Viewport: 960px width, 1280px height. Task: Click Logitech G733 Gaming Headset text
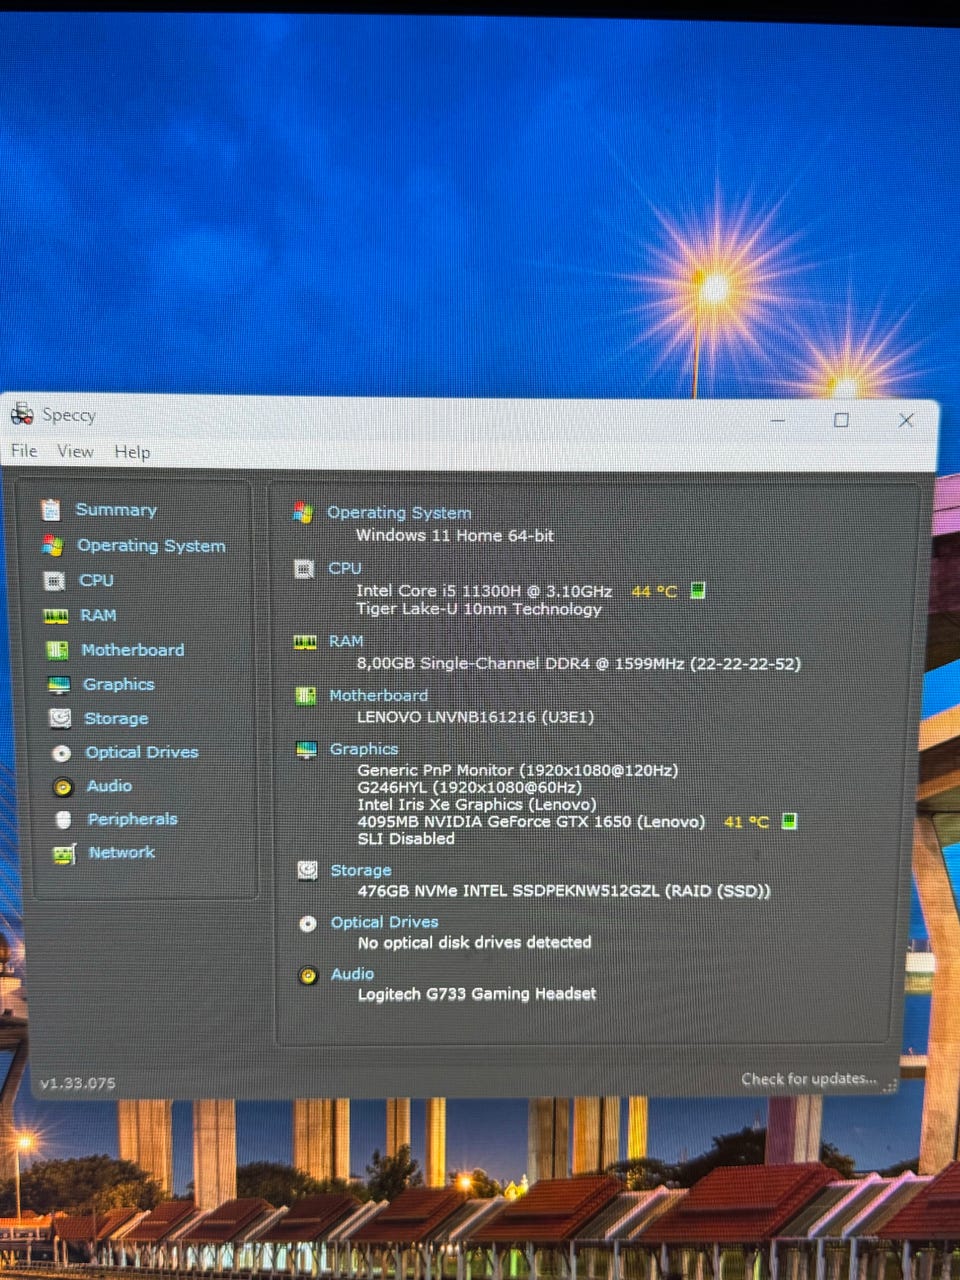(x=477, y=994)
